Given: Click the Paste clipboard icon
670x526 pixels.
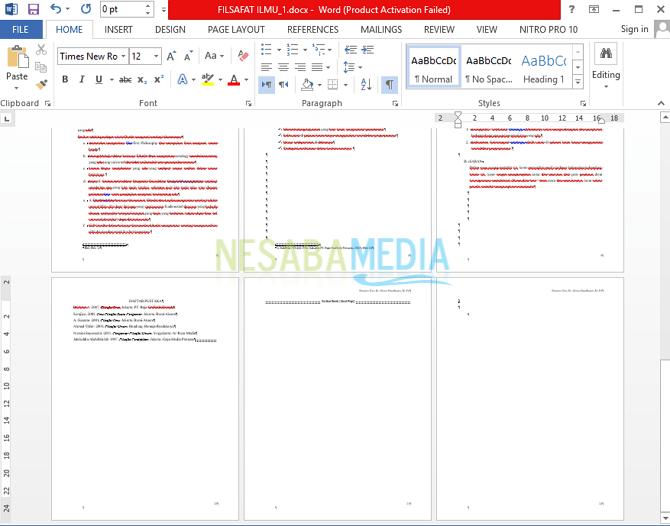Looking at the screenshot, I should coord(18,57).
